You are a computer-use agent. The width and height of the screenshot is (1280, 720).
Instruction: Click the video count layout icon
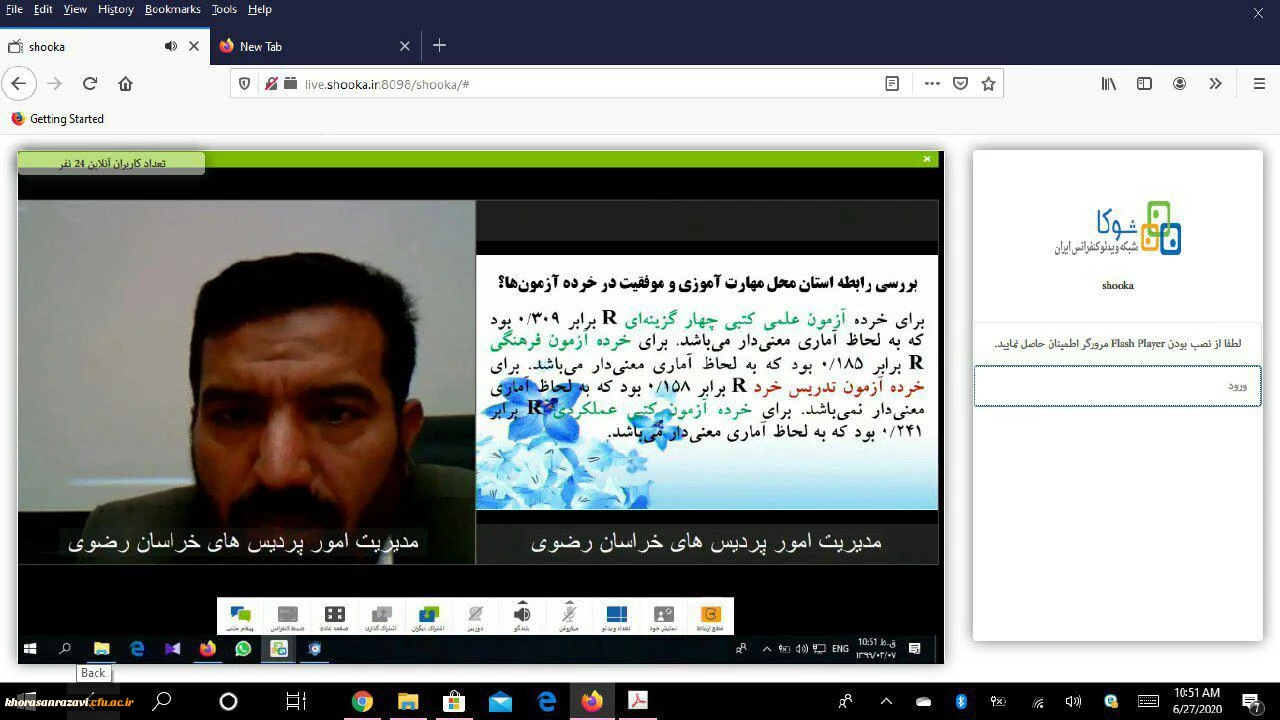pyautogui.click(x=616, y=616)
